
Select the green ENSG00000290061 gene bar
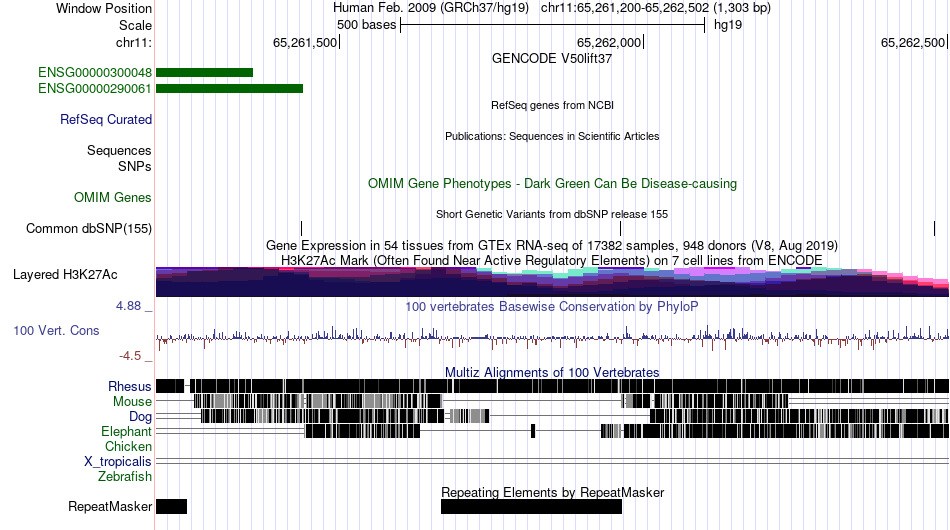pos(230,88)
